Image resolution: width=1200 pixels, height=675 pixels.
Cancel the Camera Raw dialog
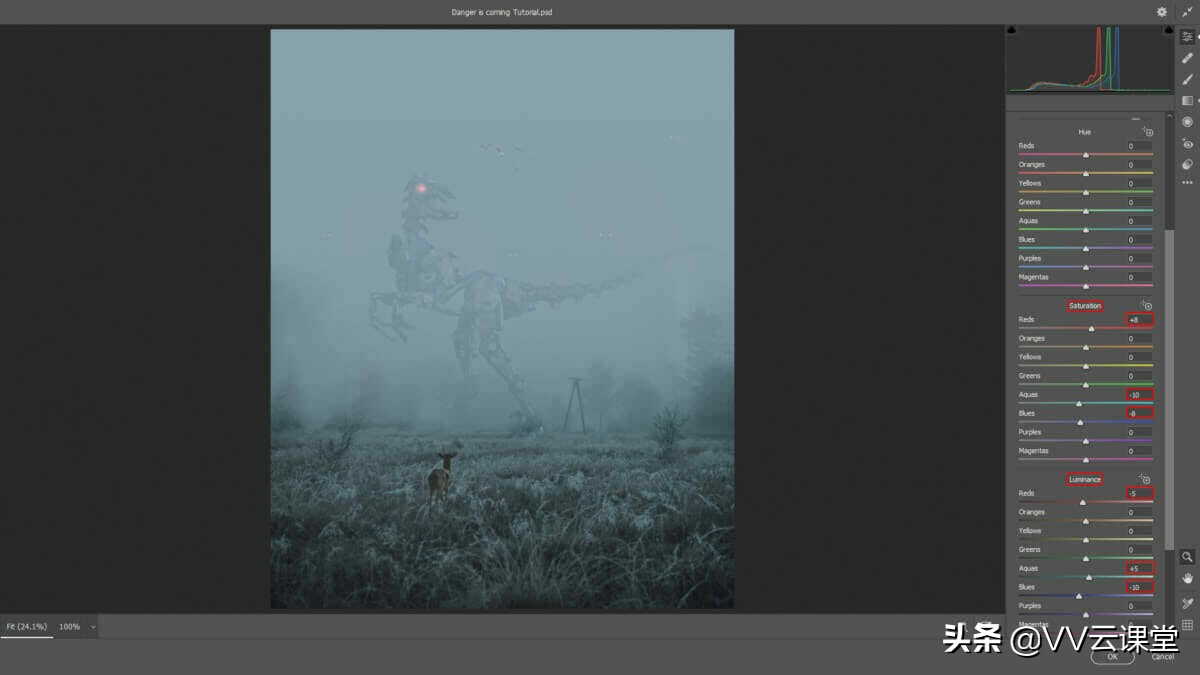tap(1163, 658)
